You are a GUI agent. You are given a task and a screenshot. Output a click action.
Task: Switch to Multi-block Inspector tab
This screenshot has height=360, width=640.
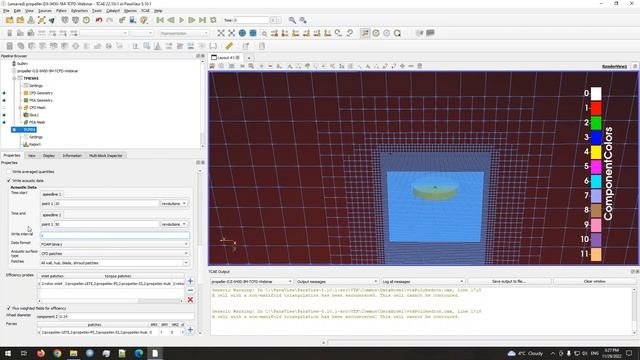(x=106, y=156)
